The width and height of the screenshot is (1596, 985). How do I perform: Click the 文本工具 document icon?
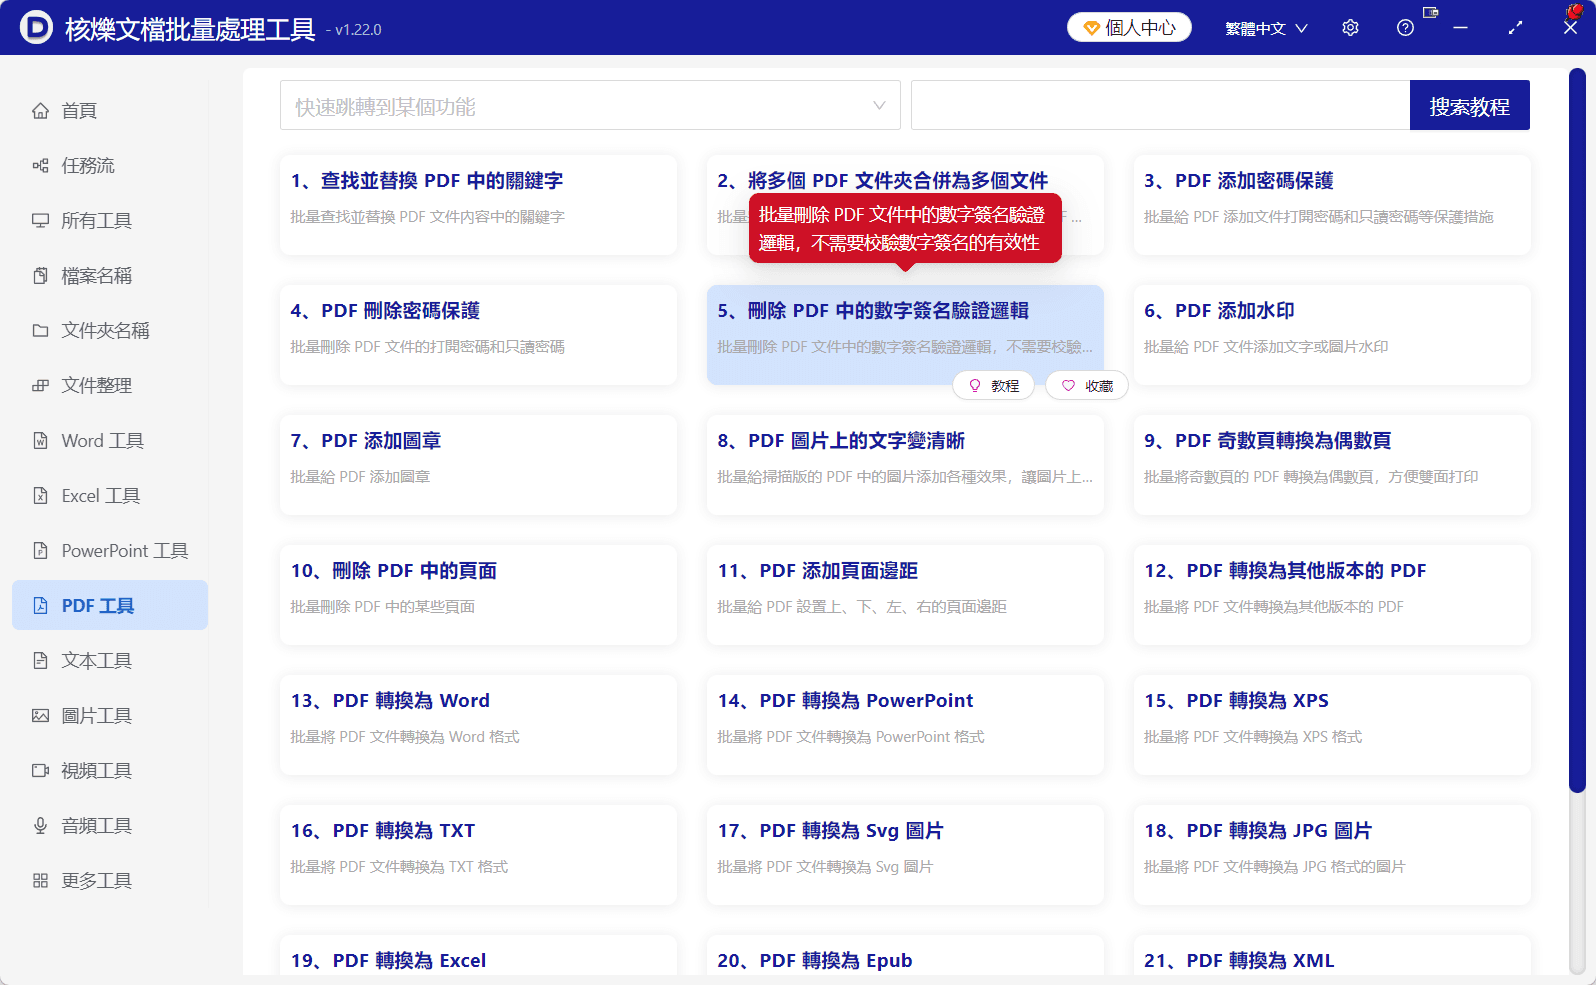pos(40,661)
